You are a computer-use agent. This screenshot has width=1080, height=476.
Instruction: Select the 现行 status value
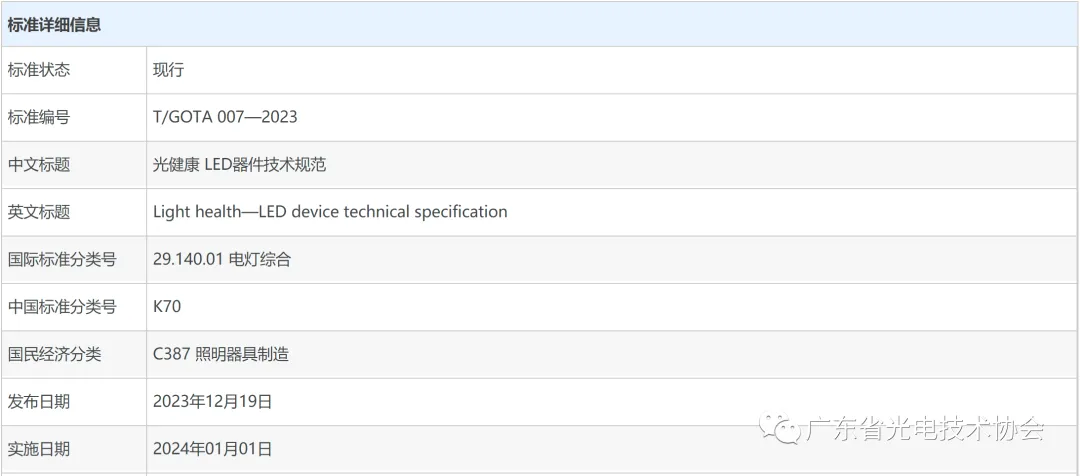click(169, 70)
